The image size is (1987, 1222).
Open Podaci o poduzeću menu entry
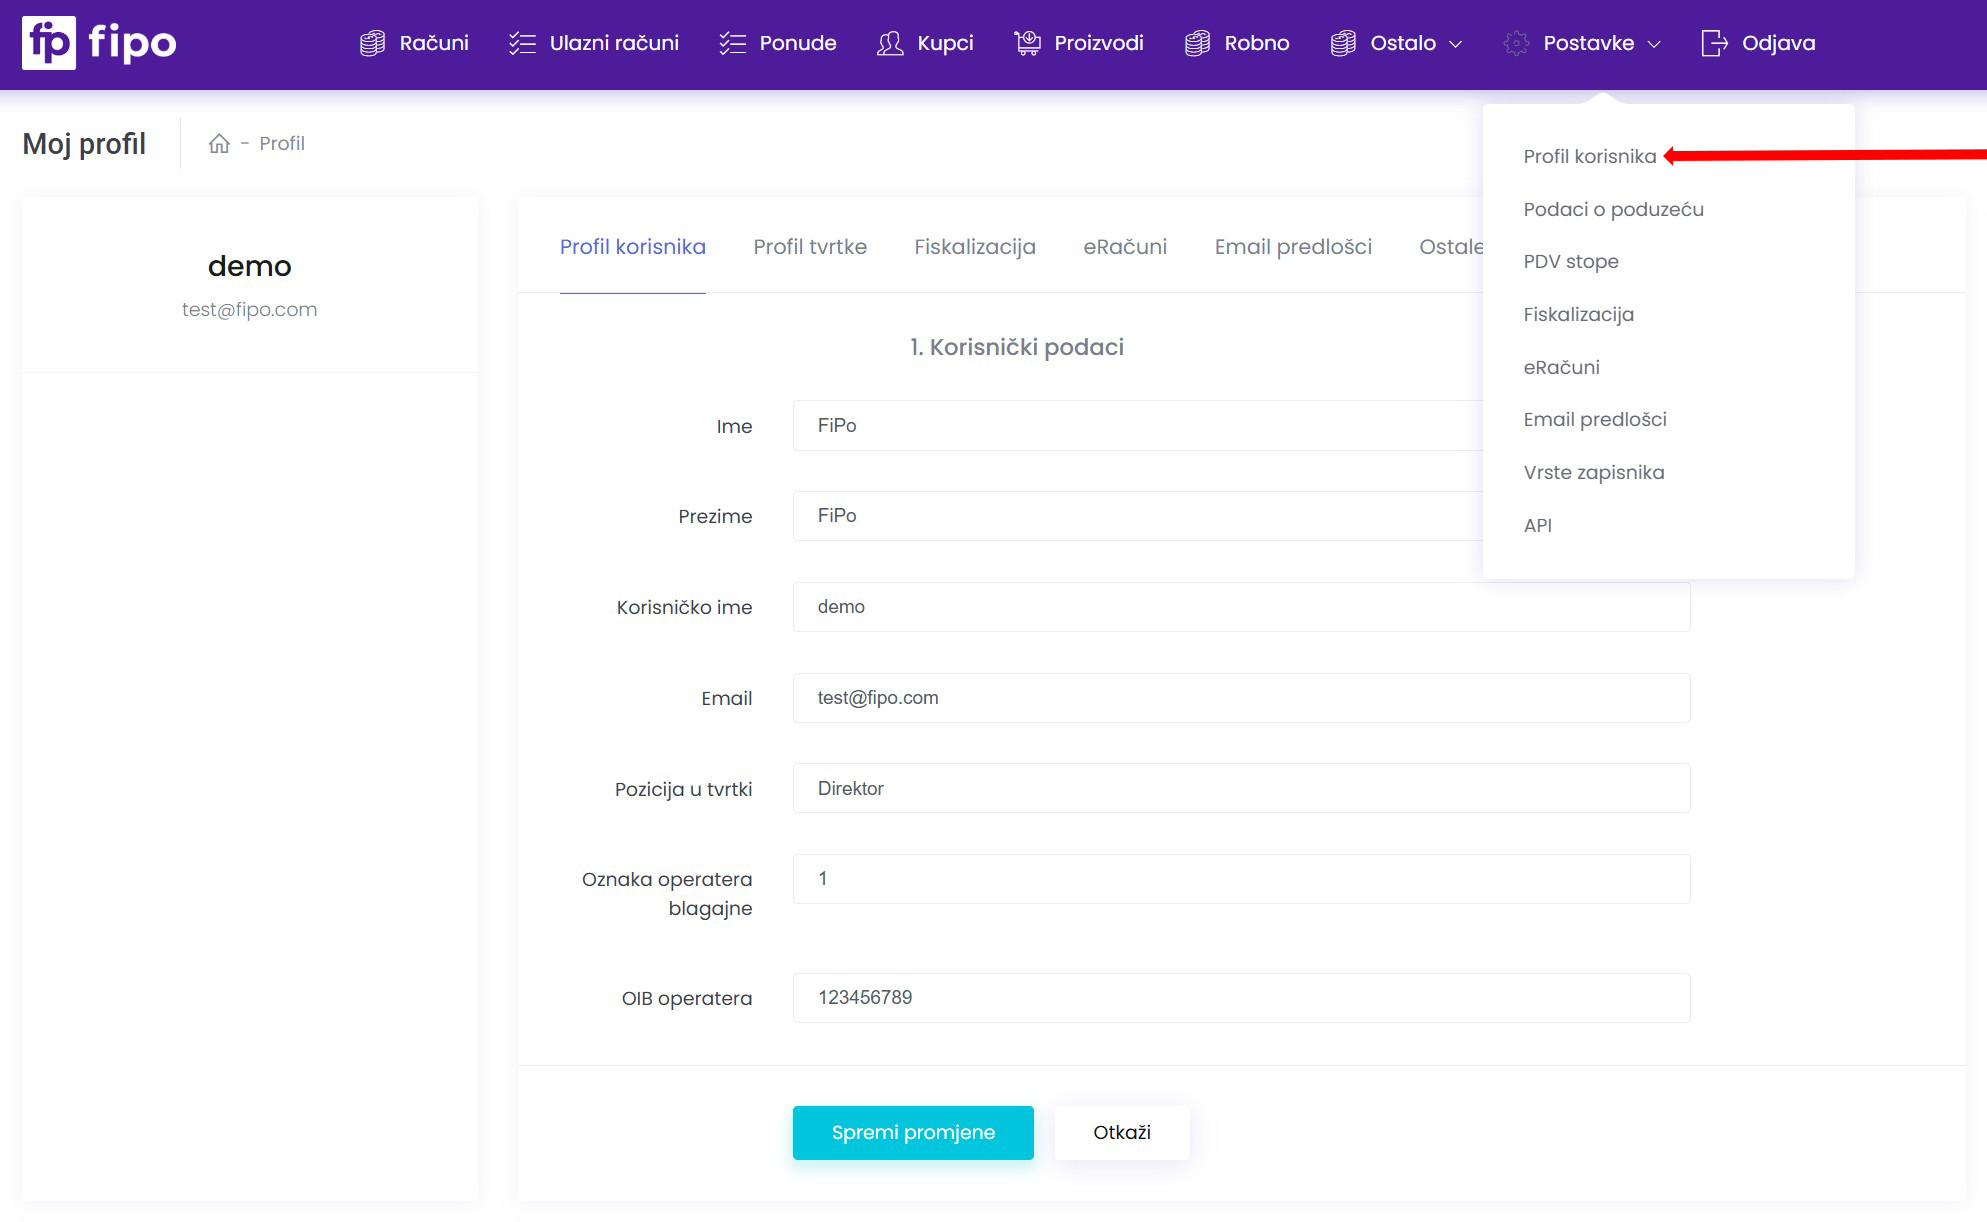[1613, 209]
